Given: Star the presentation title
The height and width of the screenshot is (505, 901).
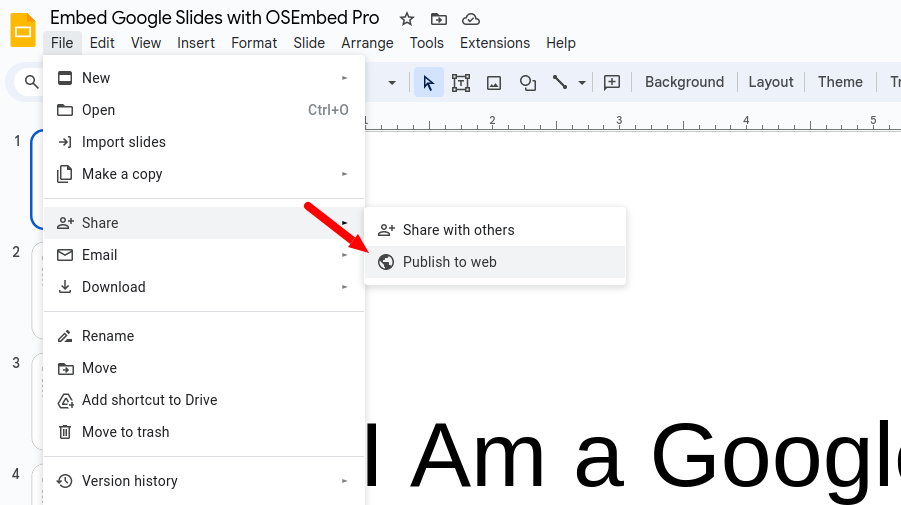Looking at the screenshot, I should [x=407, y=19].
